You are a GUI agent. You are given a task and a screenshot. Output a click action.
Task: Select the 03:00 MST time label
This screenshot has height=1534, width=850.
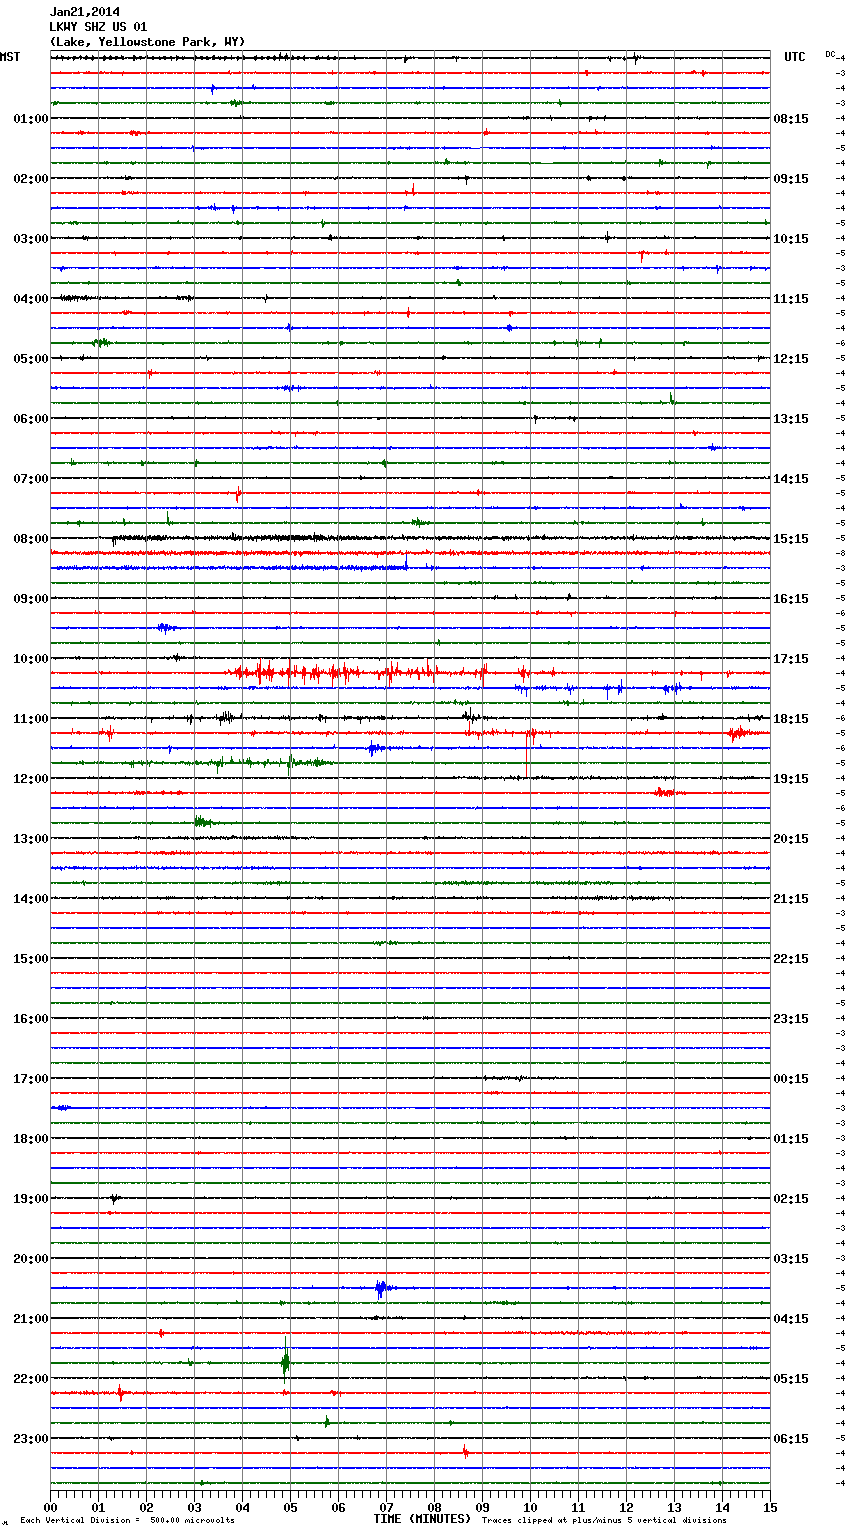[x=30, y=239]
